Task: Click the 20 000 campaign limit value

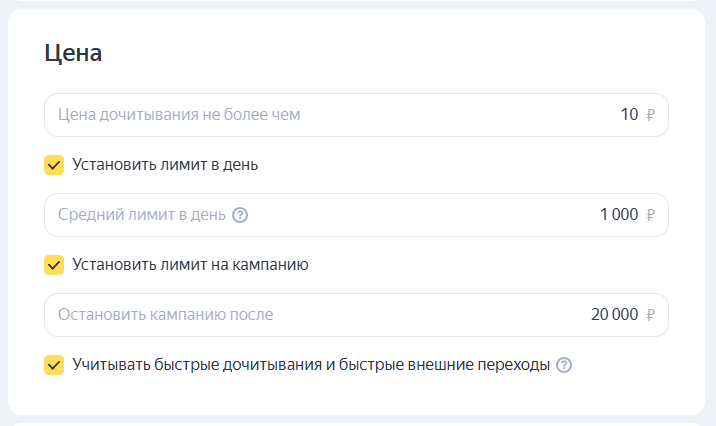Action: pos(614,315)
